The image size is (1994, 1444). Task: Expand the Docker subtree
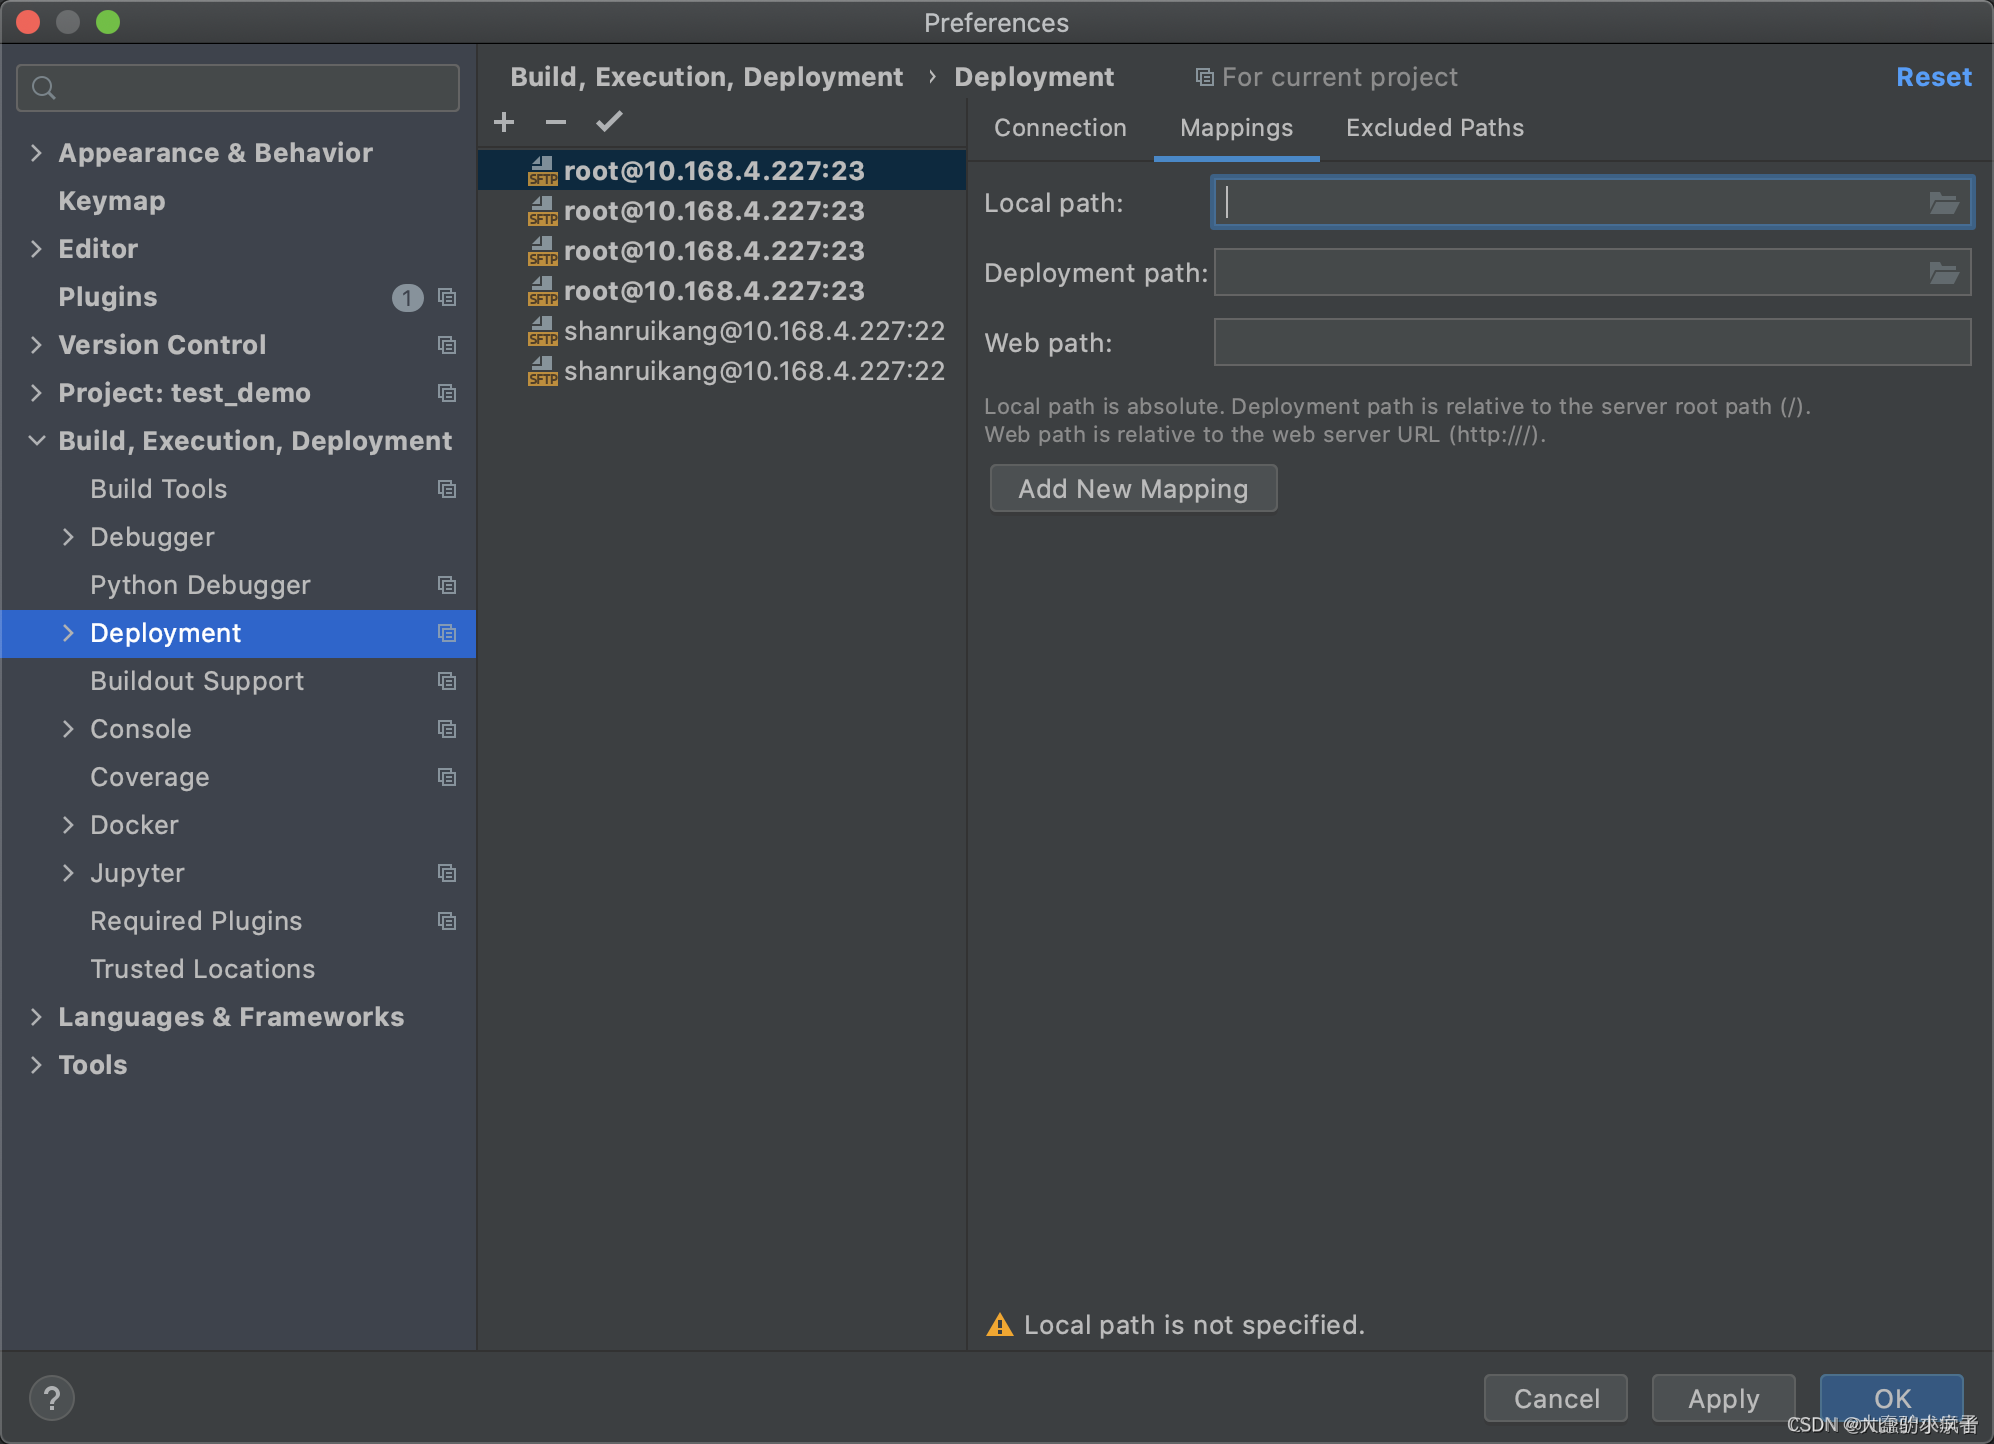pyautogui.click(x=68, y=825)
